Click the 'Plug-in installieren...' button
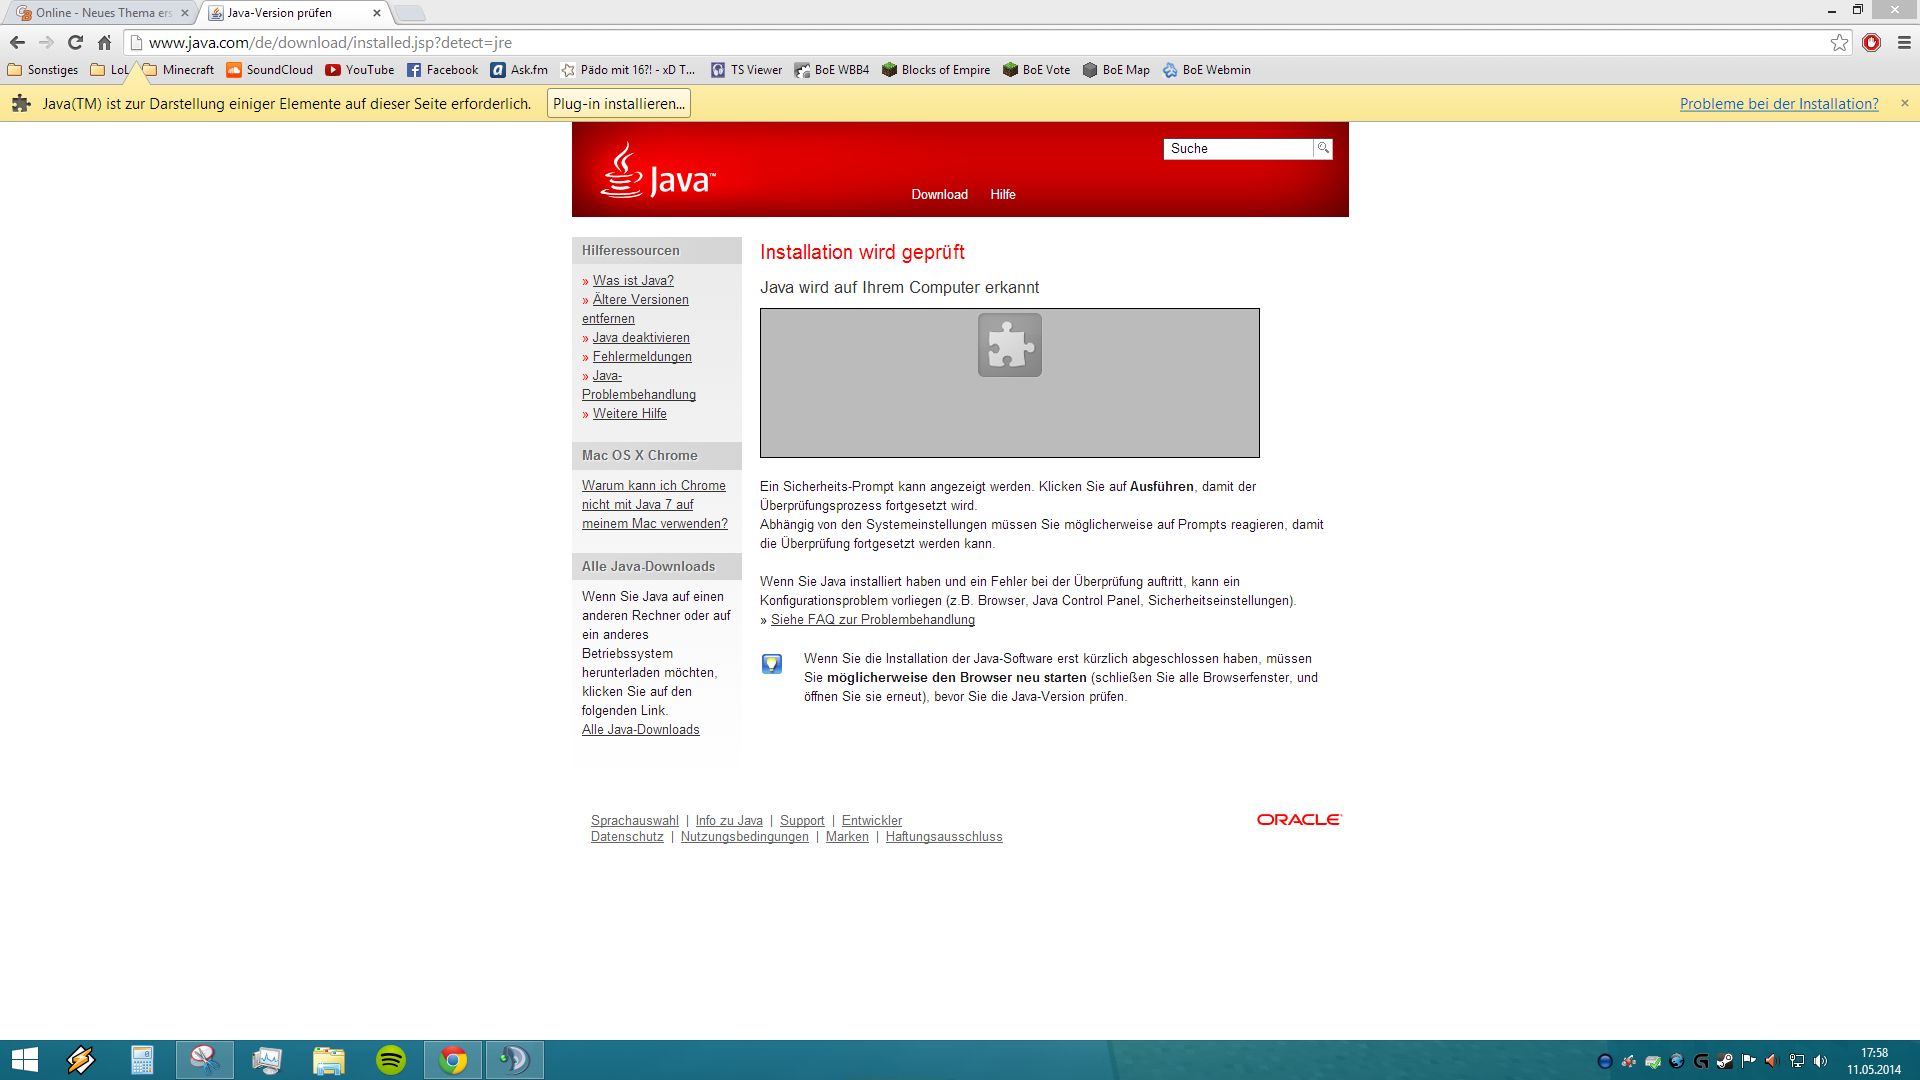Screen dimensions: 1920x1080 click(619, 104)
